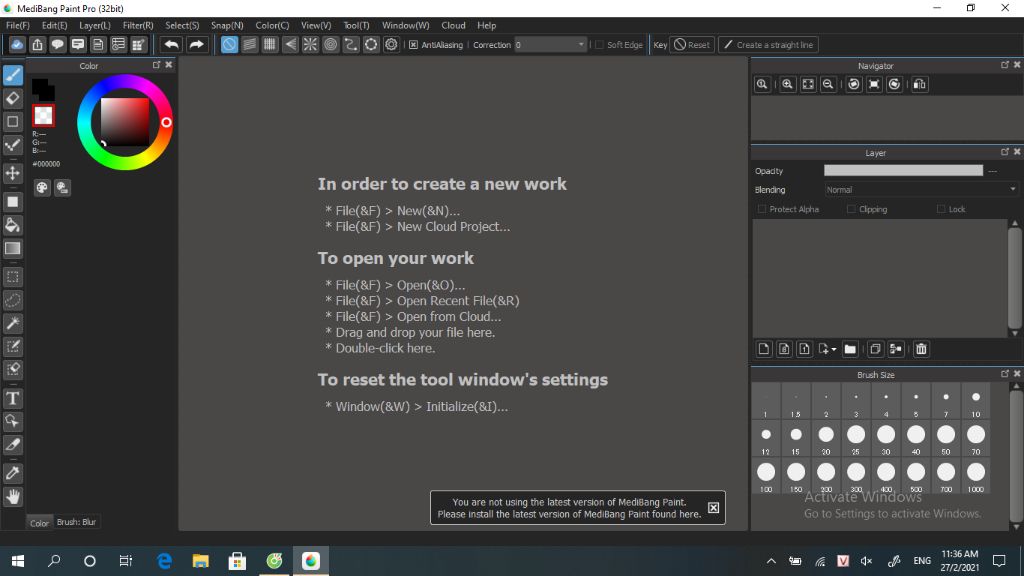Select the circle snap icon
Image resolution: width=1024 pixels, height=576 pixels.
tap(330, 44)
